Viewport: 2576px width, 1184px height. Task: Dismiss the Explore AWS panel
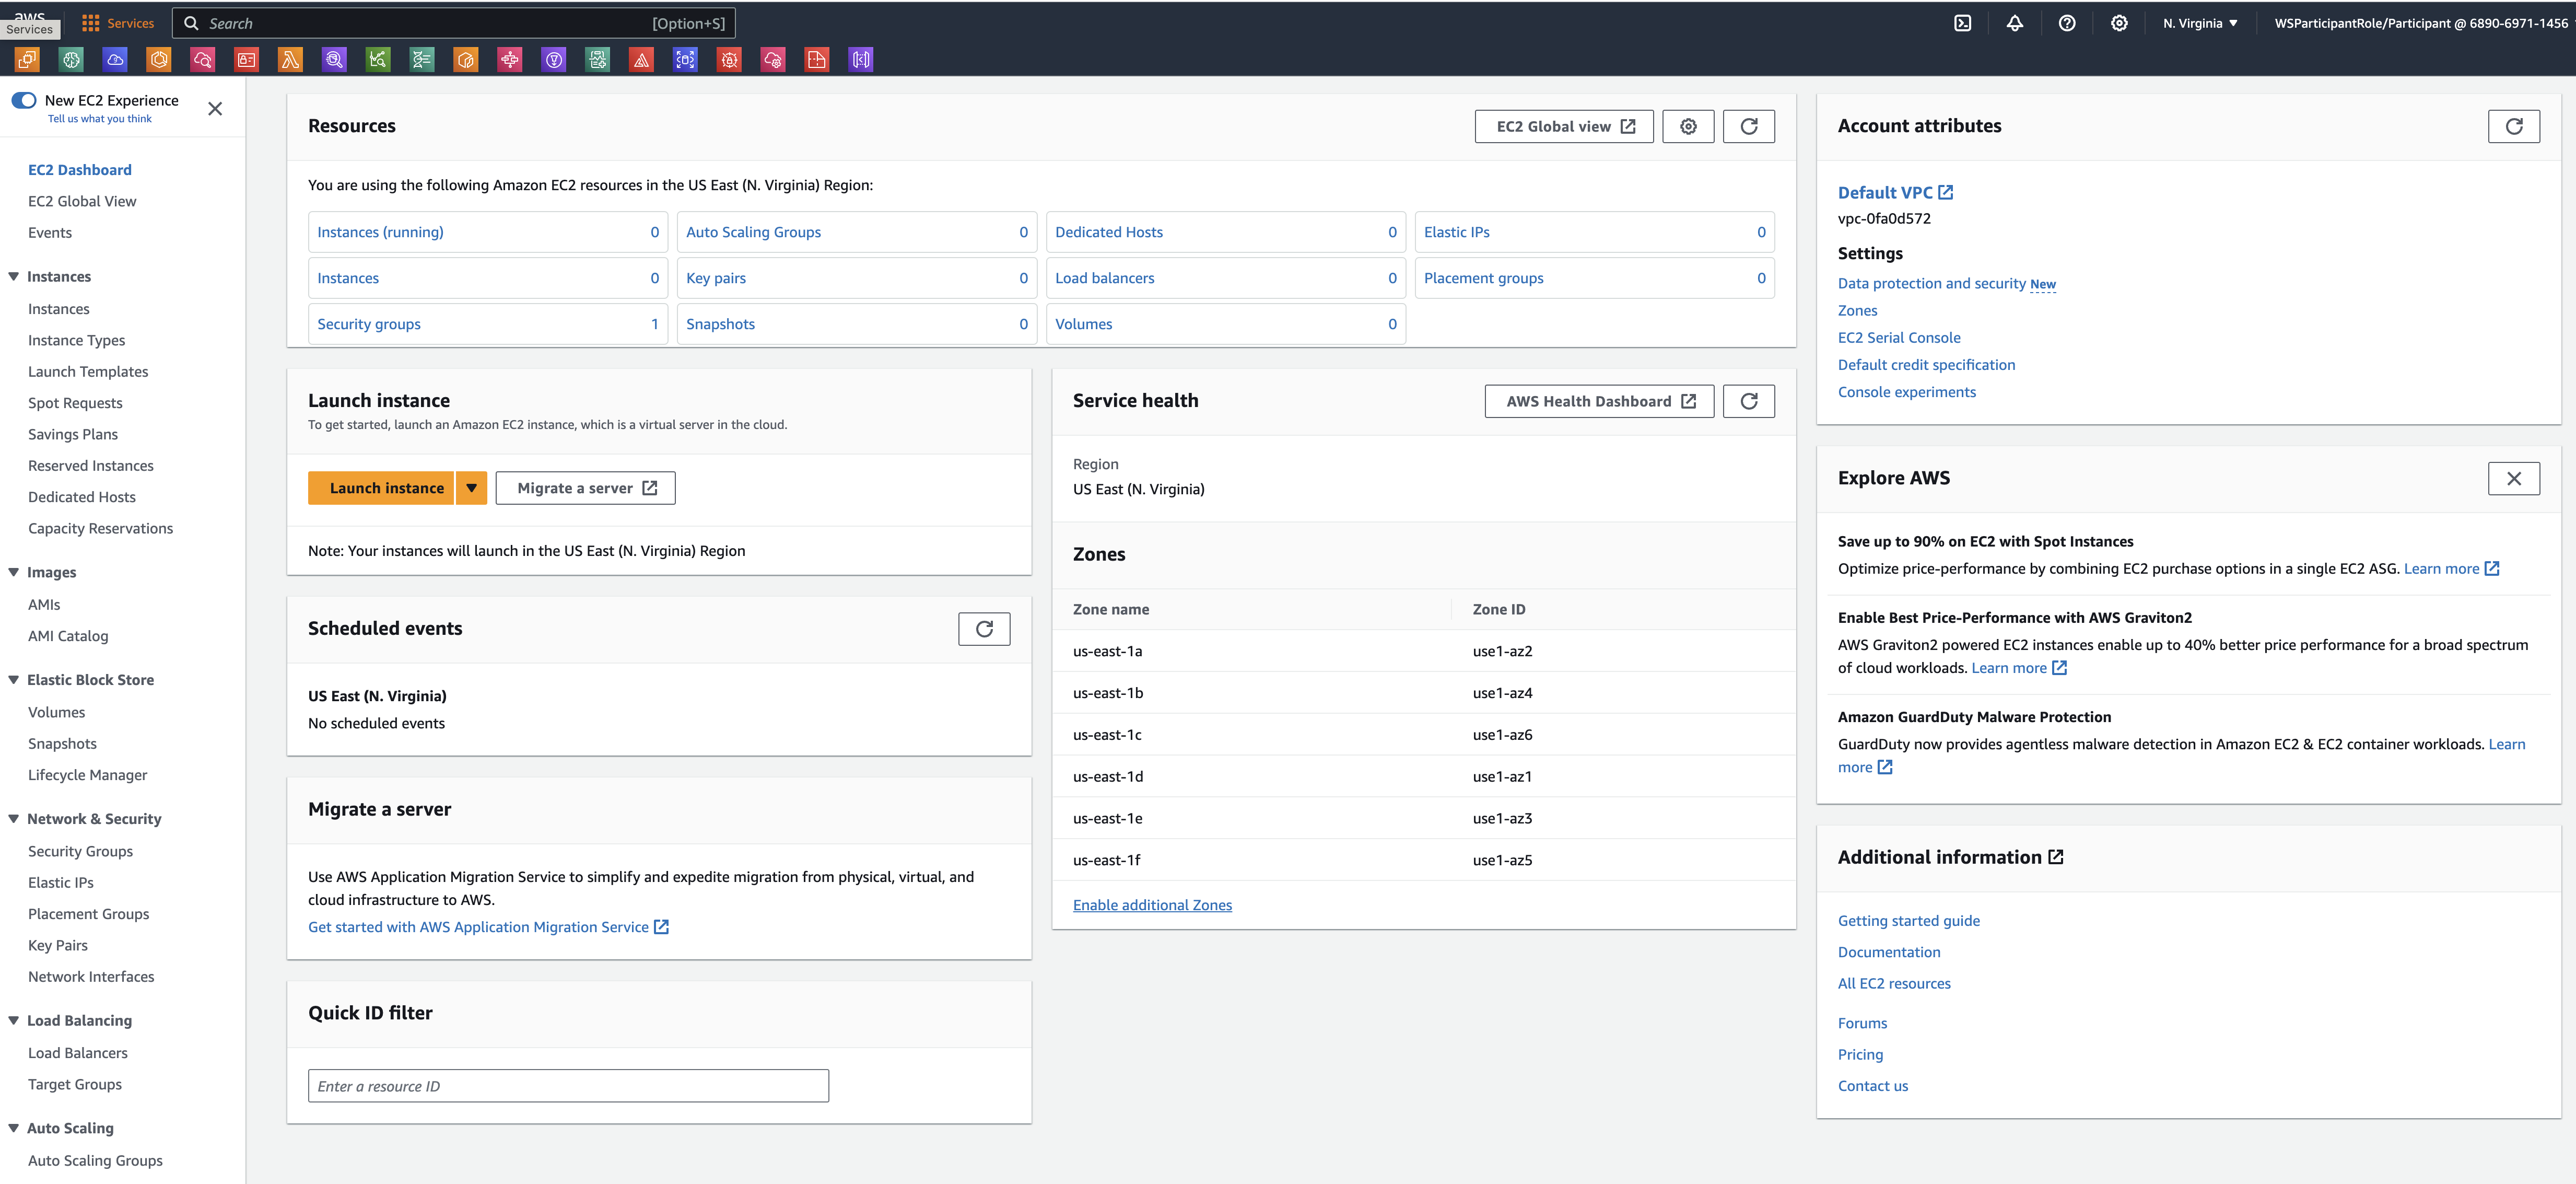[2514, 478]
